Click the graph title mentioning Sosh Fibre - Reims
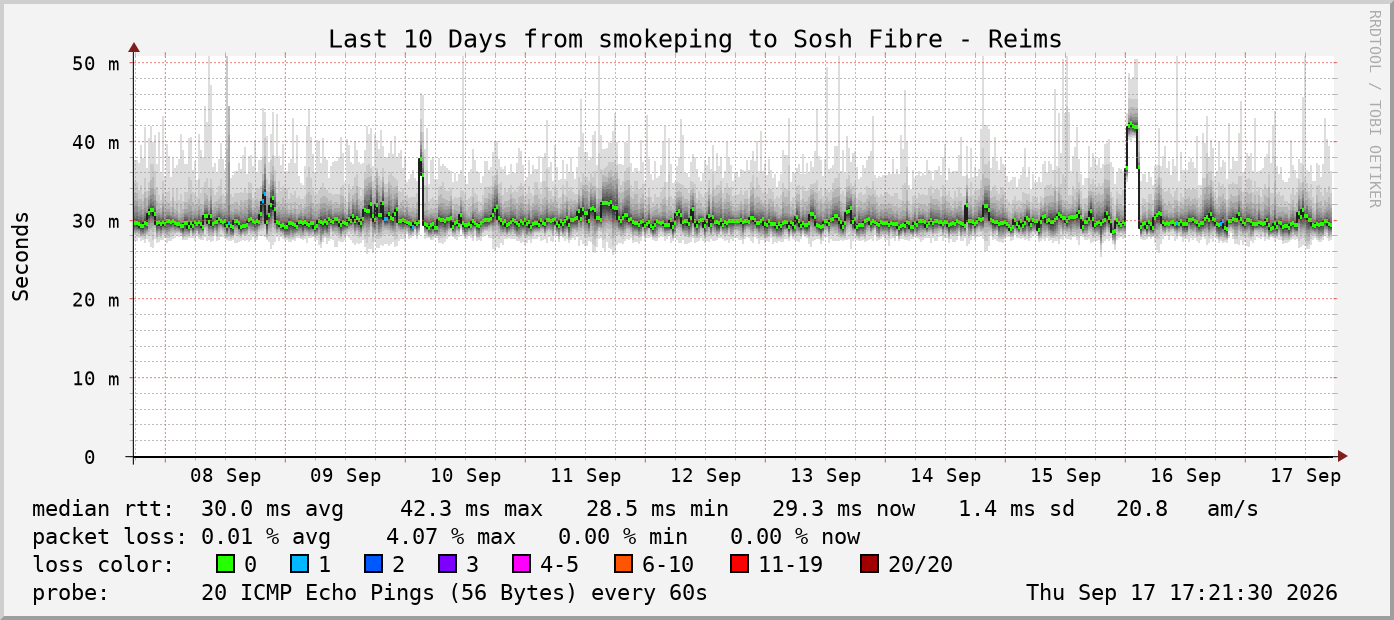Viewport: 1394px width, 620px height. (695, 39)
